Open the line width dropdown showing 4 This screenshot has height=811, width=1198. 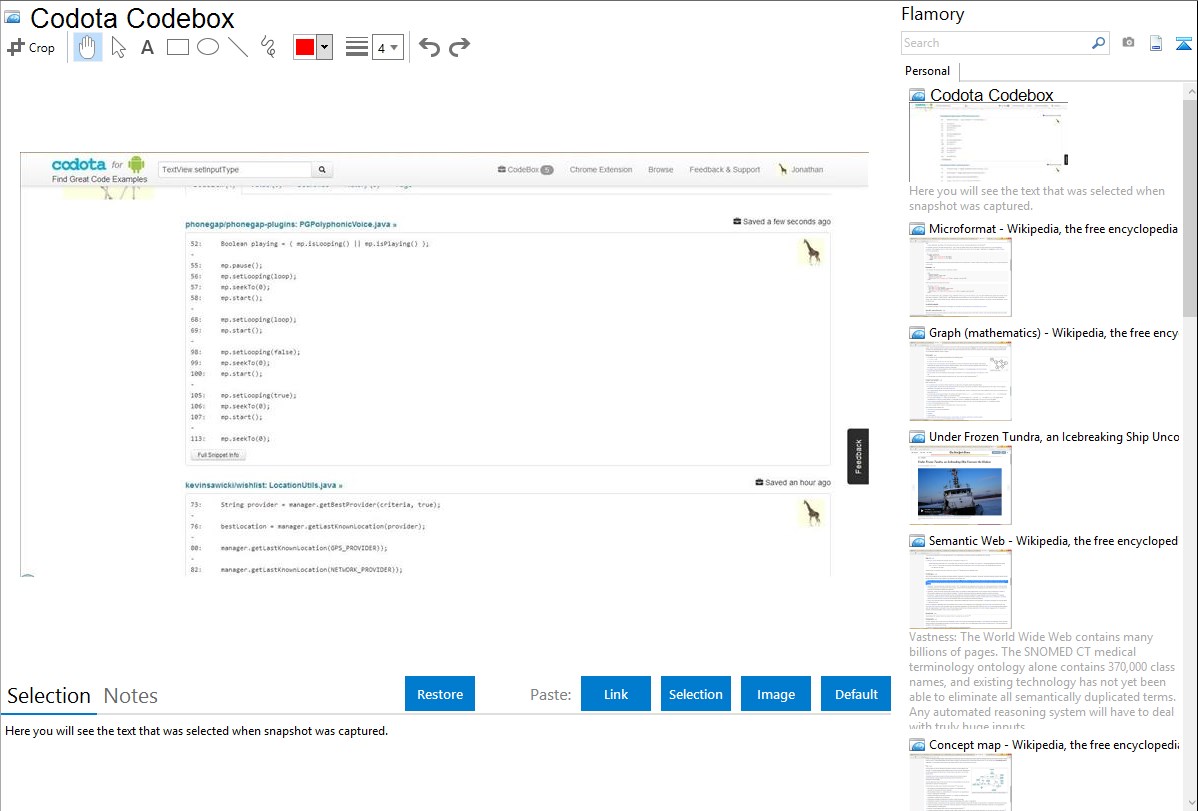388,47
